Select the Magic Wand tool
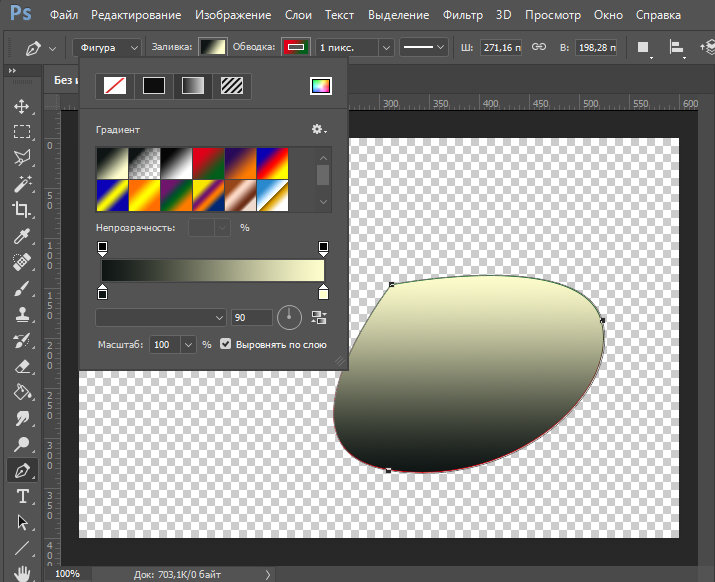The image size is (715, 582). click(x=21, y=183)
